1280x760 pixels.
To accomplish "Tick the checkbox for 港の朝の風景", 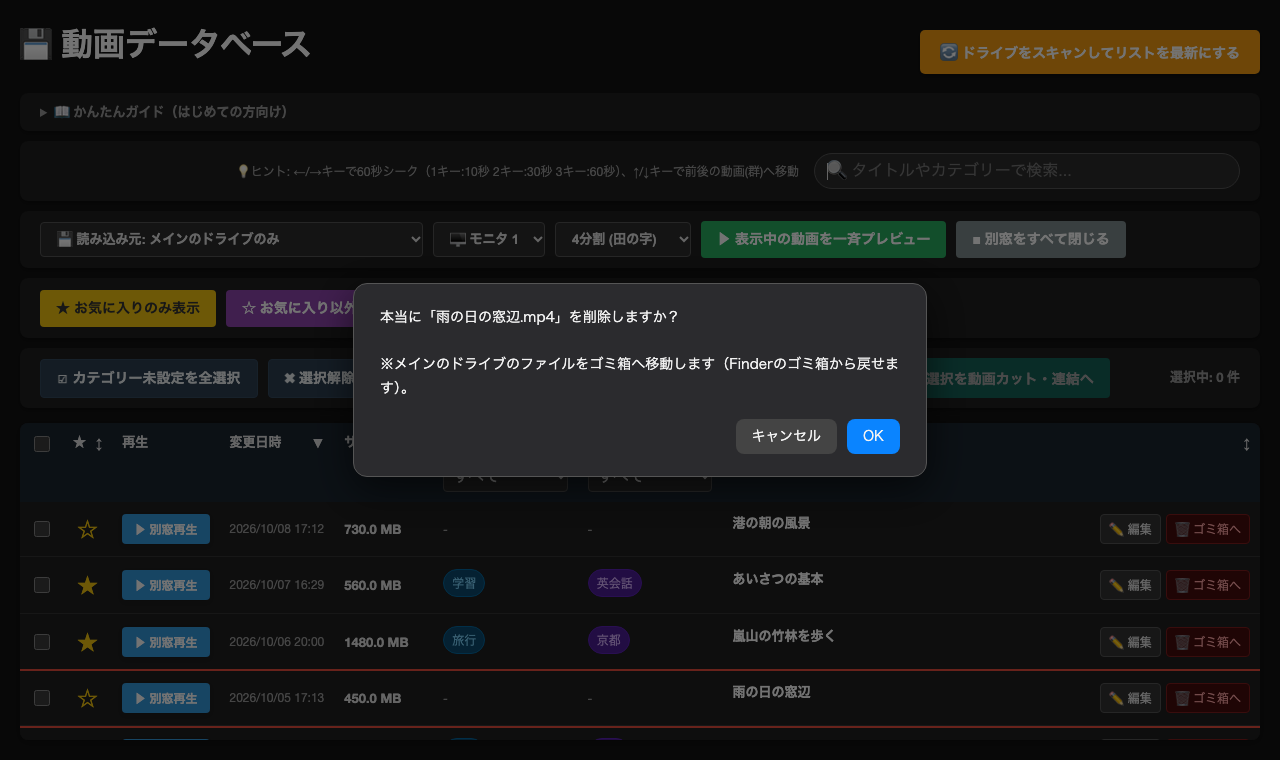I will (42, 529).
